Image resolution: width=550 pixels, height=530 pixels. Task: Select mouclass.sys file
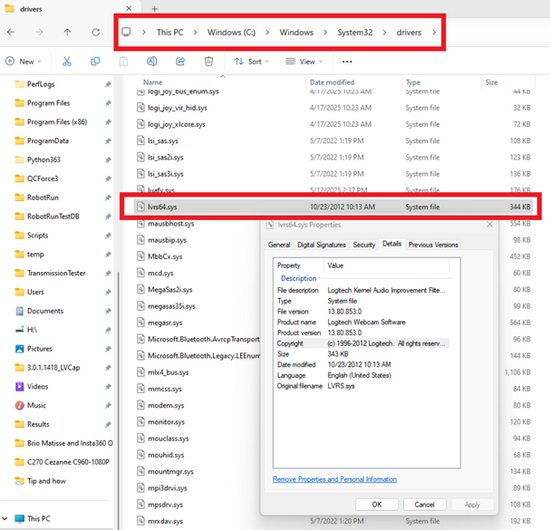(x=168, y=438)
